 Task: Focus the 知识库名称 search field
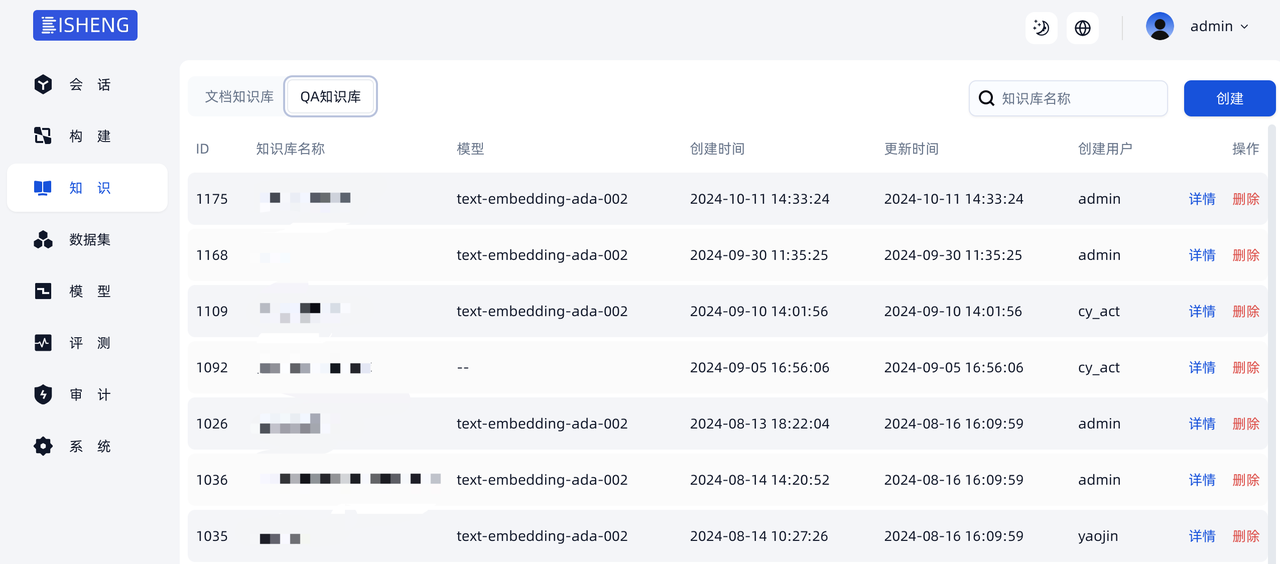point(1068,98)
